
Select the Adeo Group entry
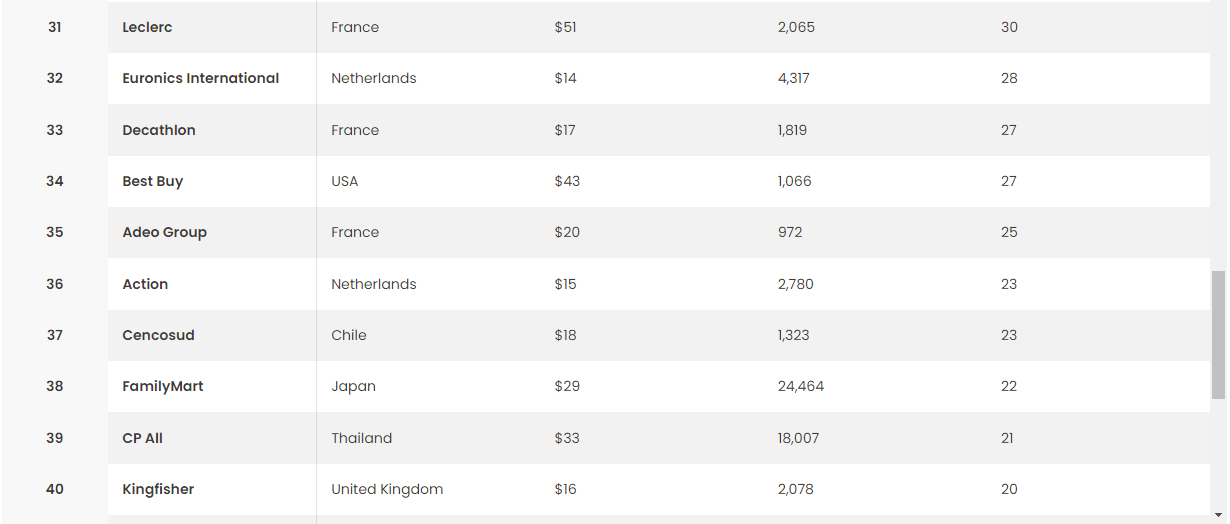point(164,232)
